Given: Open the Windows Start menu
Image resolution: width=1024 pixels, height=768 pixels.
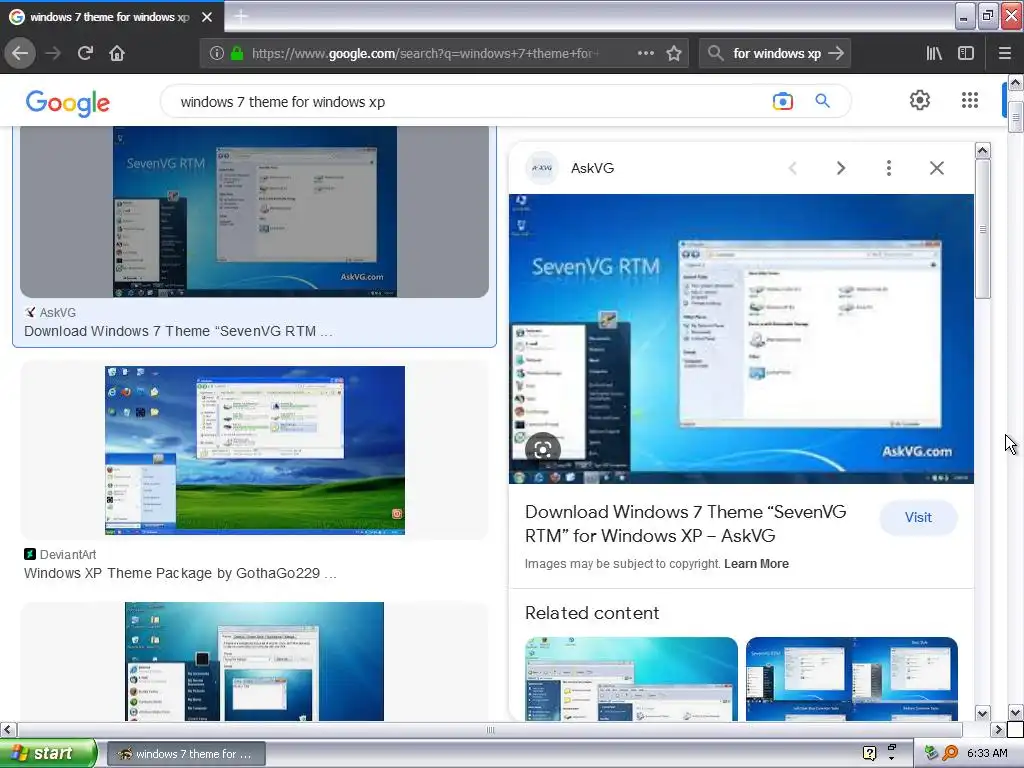Looking at the screenshot, I should click(x=47, y=753).
